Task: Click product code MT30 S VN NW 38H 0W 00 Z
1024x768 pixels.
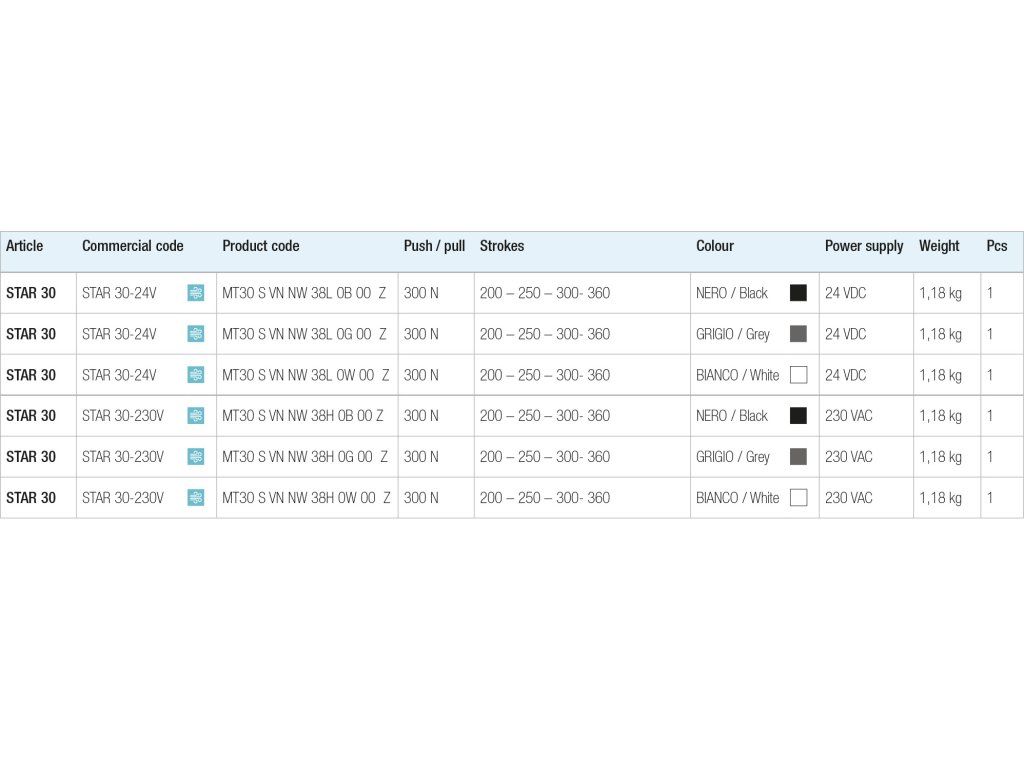Action: pos(305,498)
